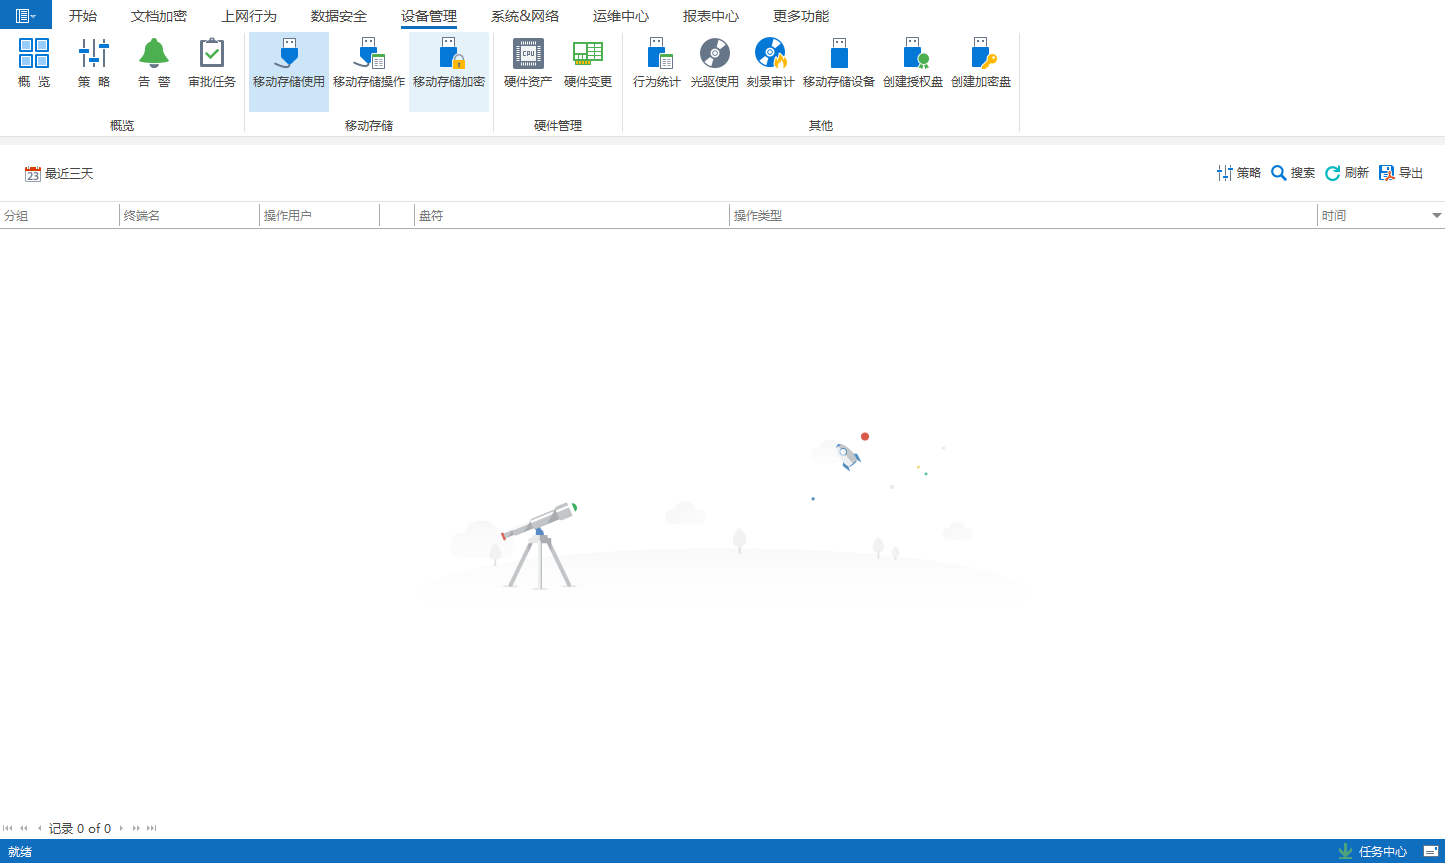Click the 创建加密盘 key icon
Image resolution: width=1445 pixels, height=863 pixels.
[981, 63]
